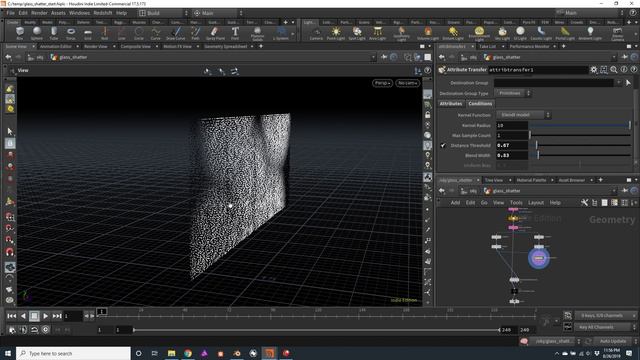
Task: Add a Spot Light from shelf
Action: point(357,33)
